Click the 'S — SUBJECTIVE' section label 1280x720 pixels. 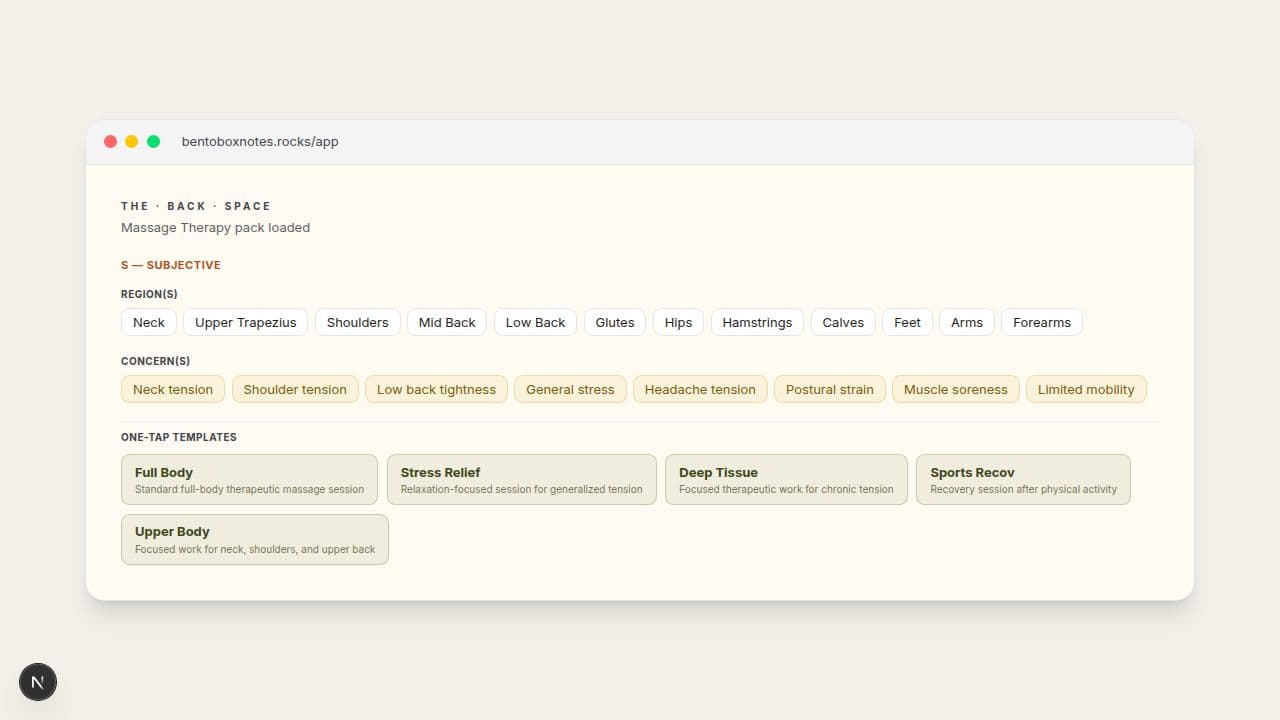171,265
